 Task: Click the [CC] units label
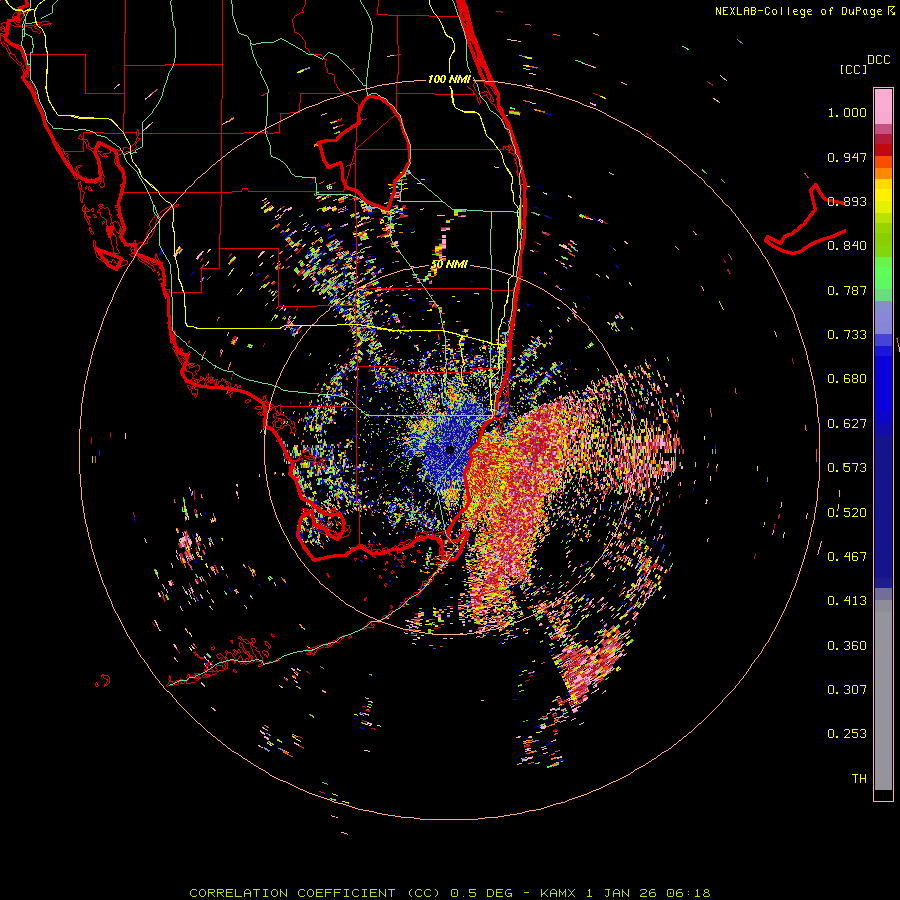coord(853,69)
